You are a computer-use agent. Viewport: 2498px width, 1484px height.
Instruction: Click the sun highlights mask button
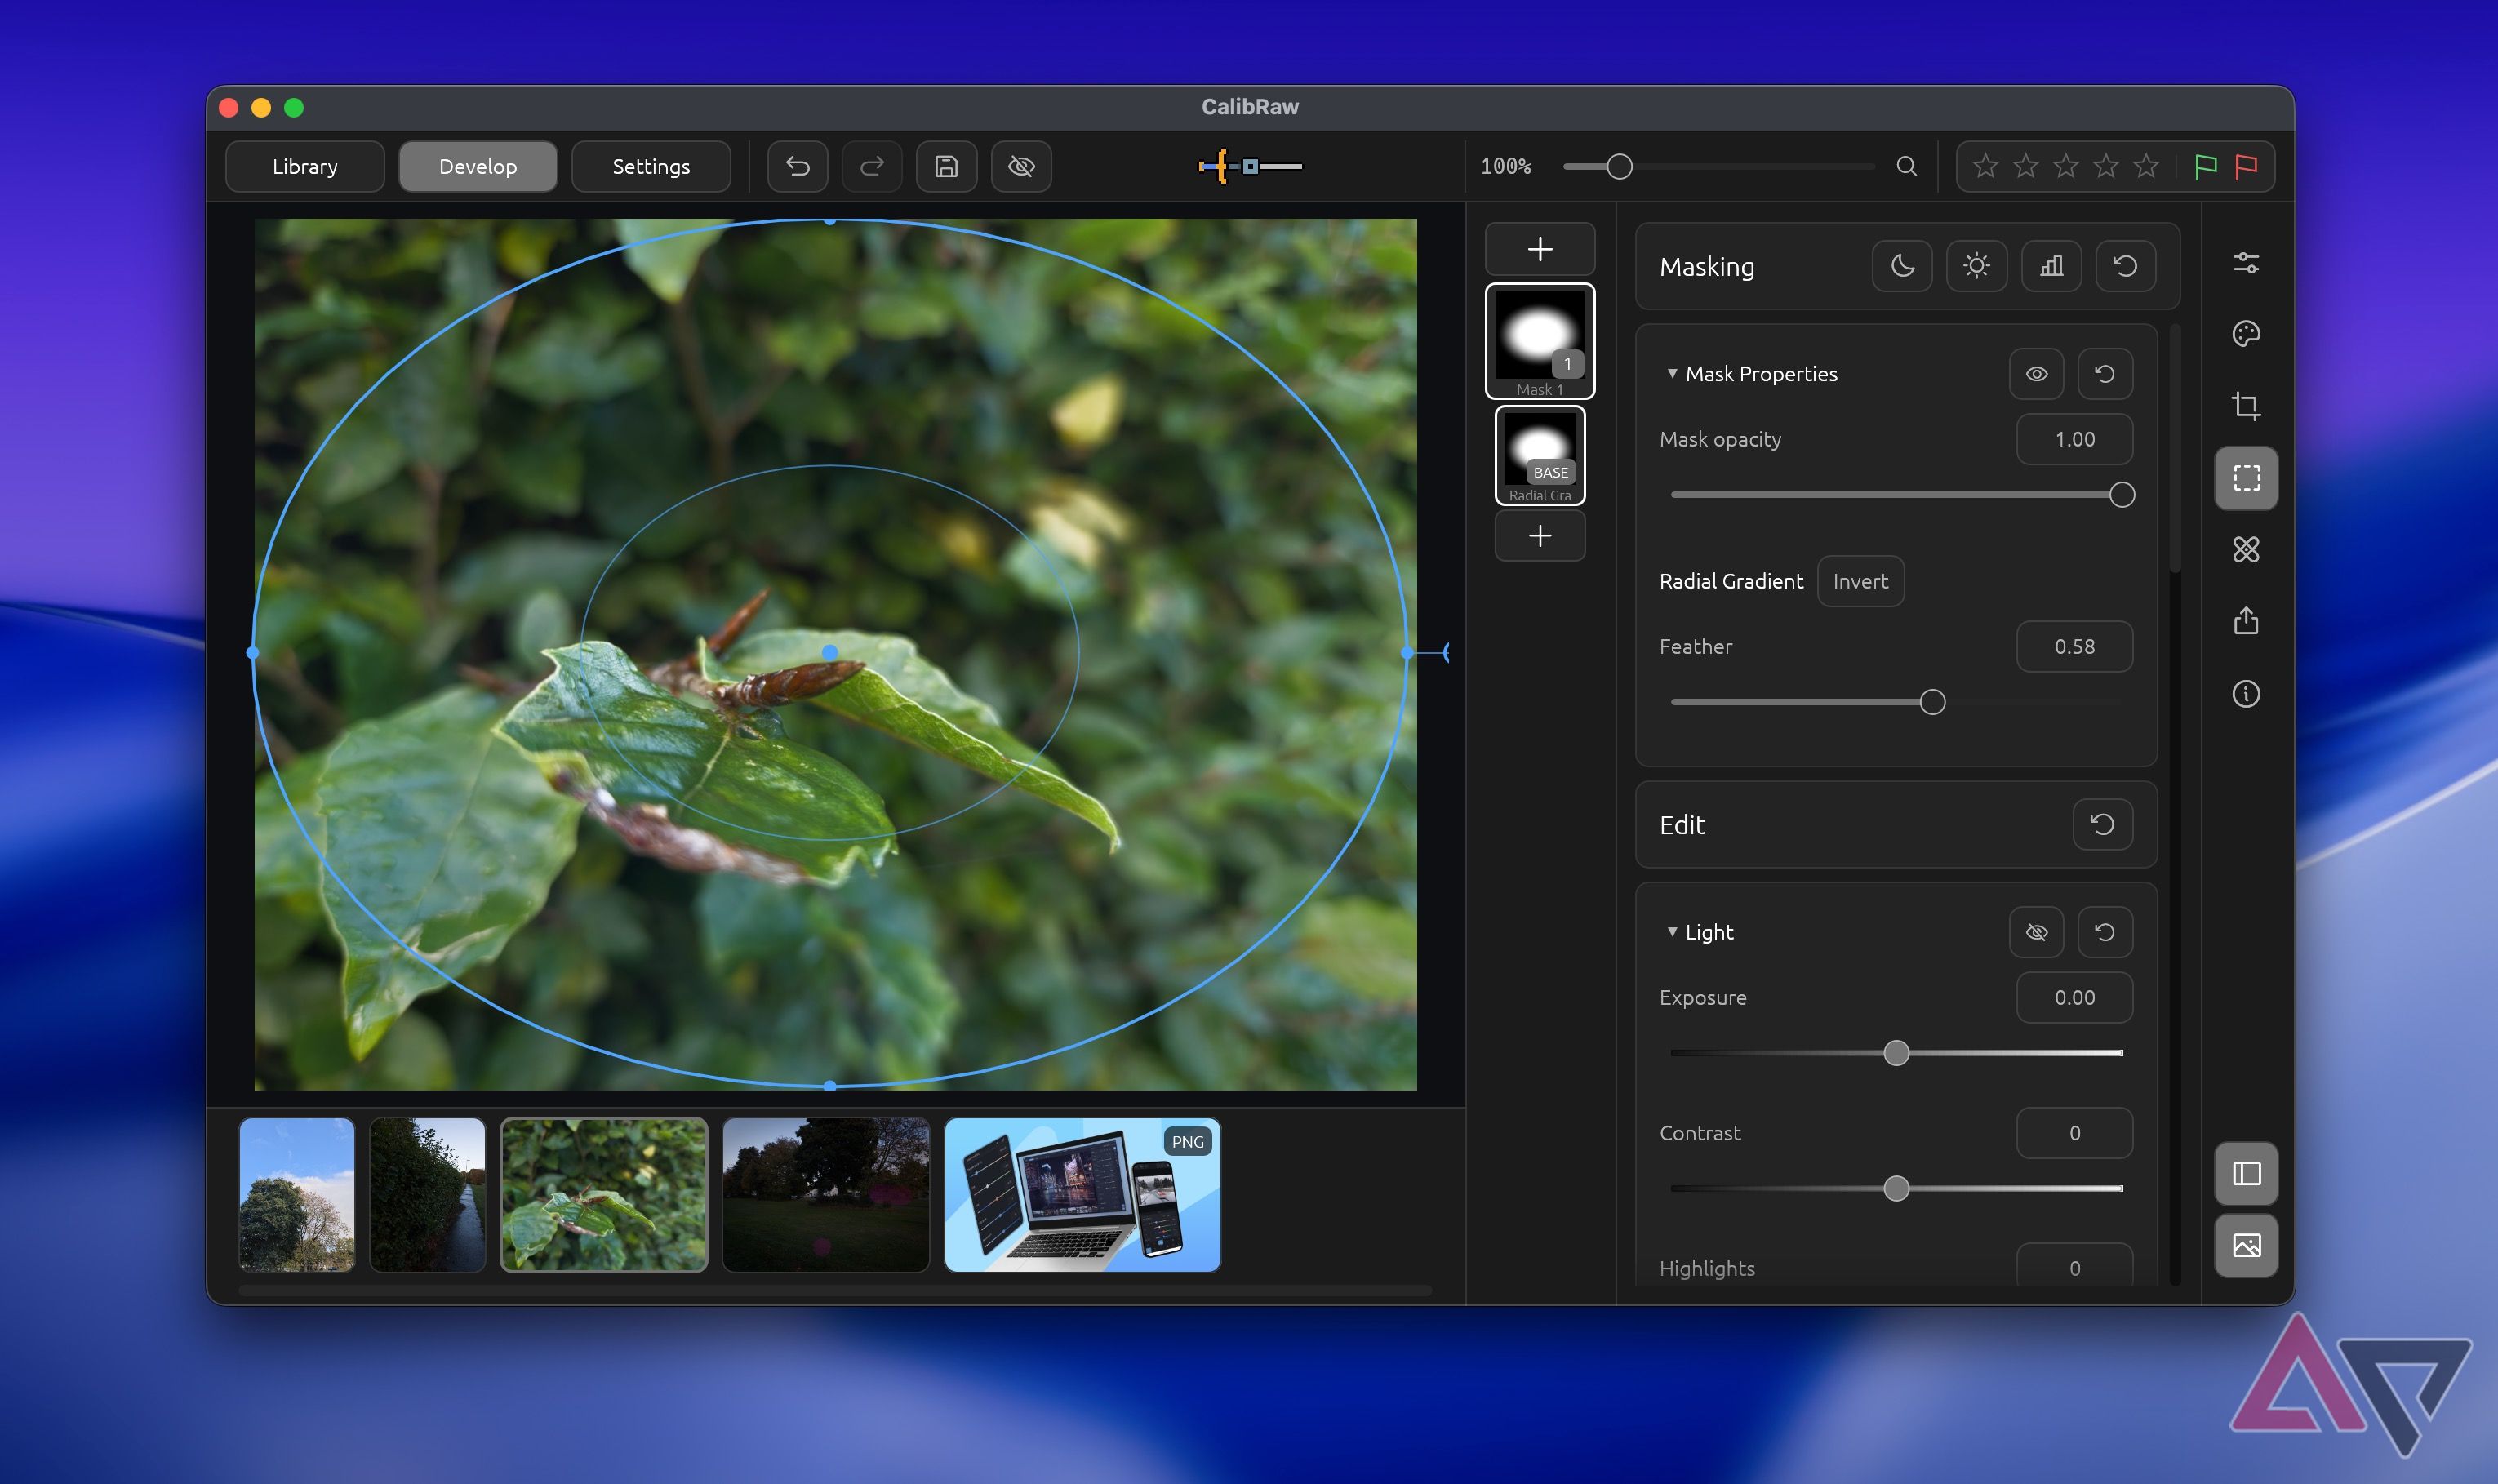[x=1976, y=266]
